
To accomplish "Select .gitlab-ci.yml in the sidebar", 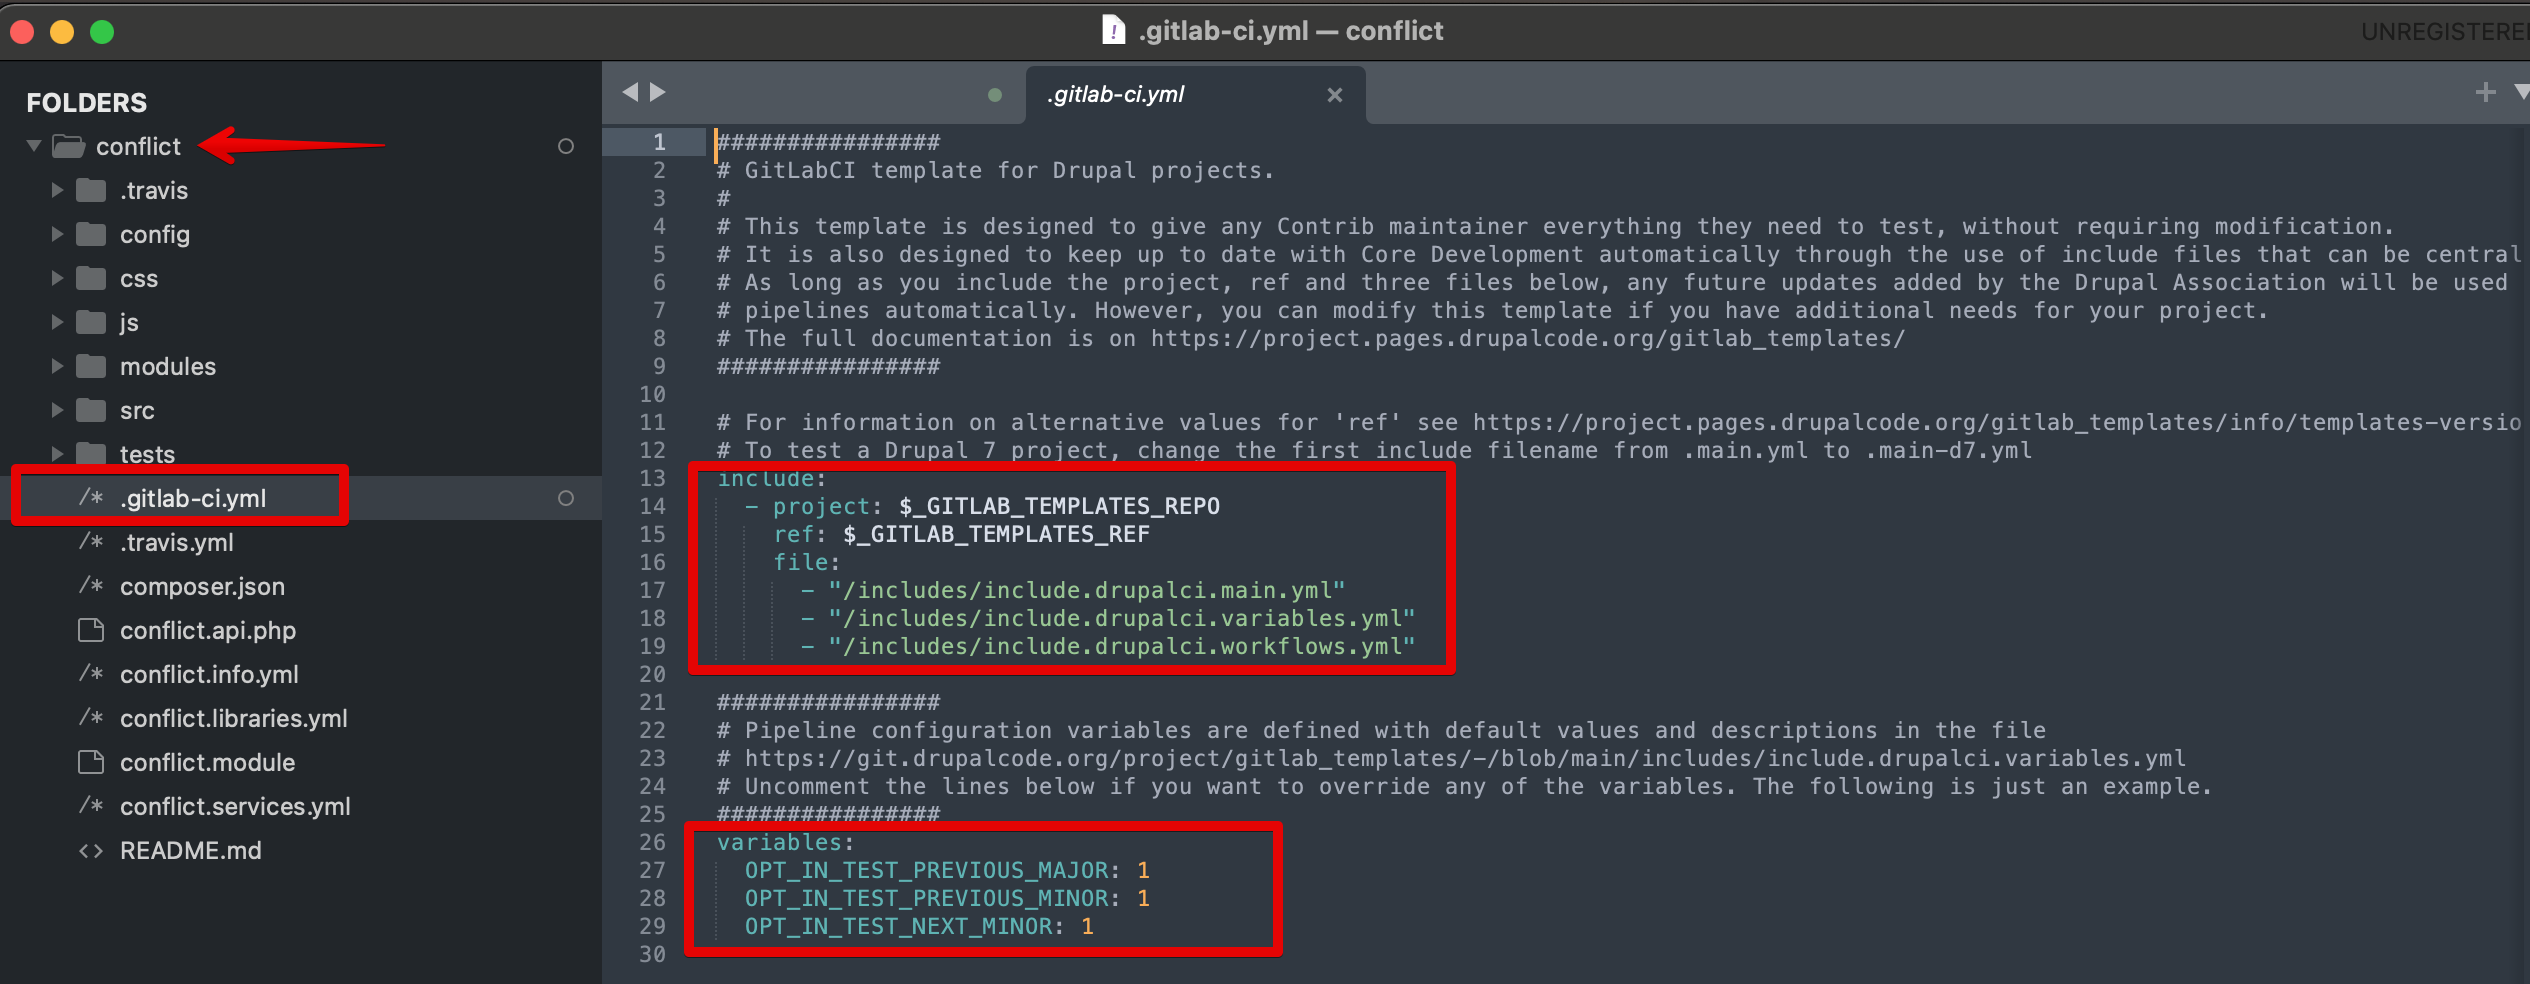I will tap(193, 497).
